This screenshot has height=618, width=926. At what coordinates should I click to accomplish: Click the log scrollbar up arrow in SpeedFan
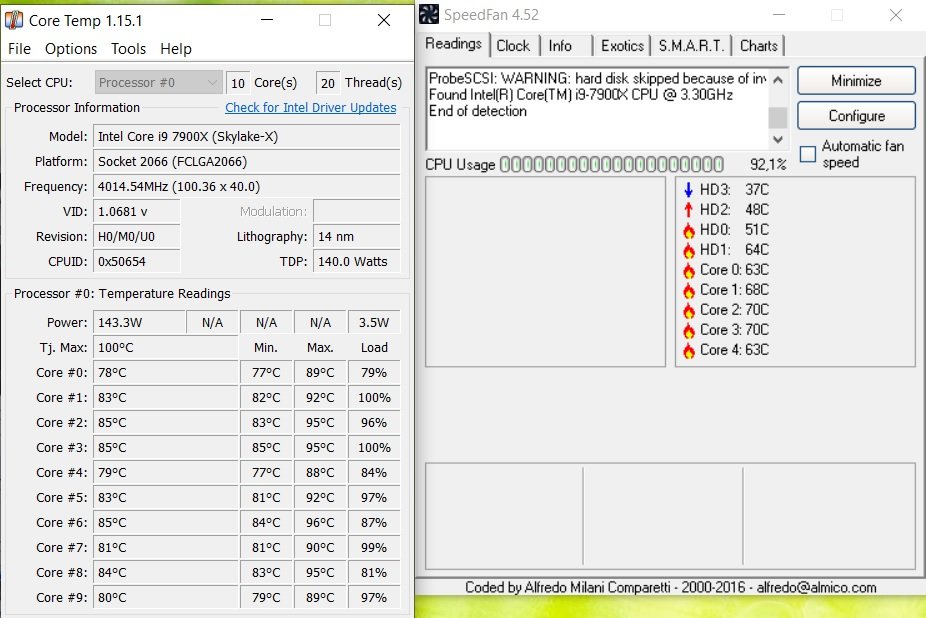pos(778,79)
